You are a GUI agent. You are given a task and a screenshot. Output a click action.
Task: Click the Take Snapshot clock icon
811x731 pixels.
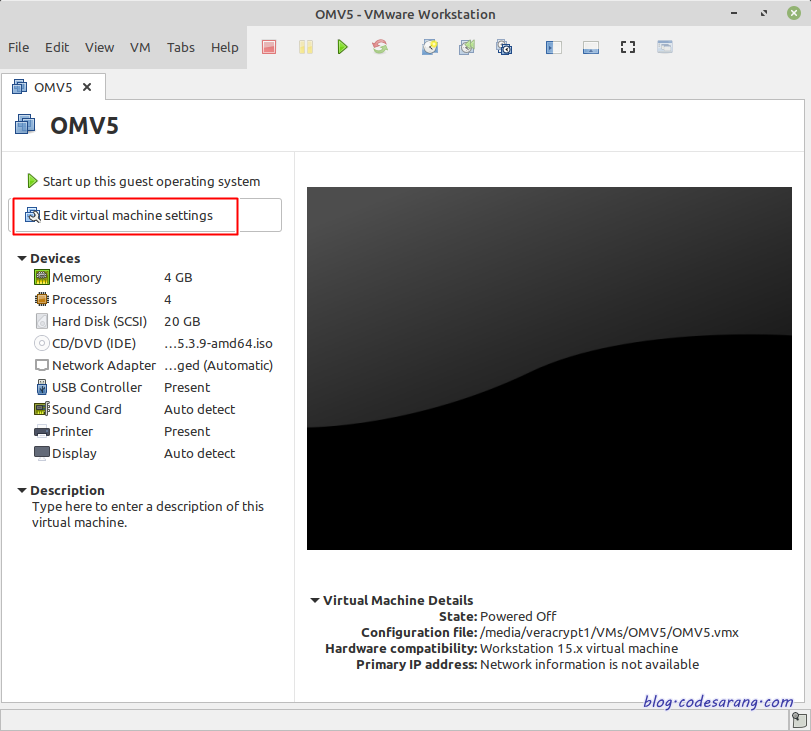coord(430,47)
